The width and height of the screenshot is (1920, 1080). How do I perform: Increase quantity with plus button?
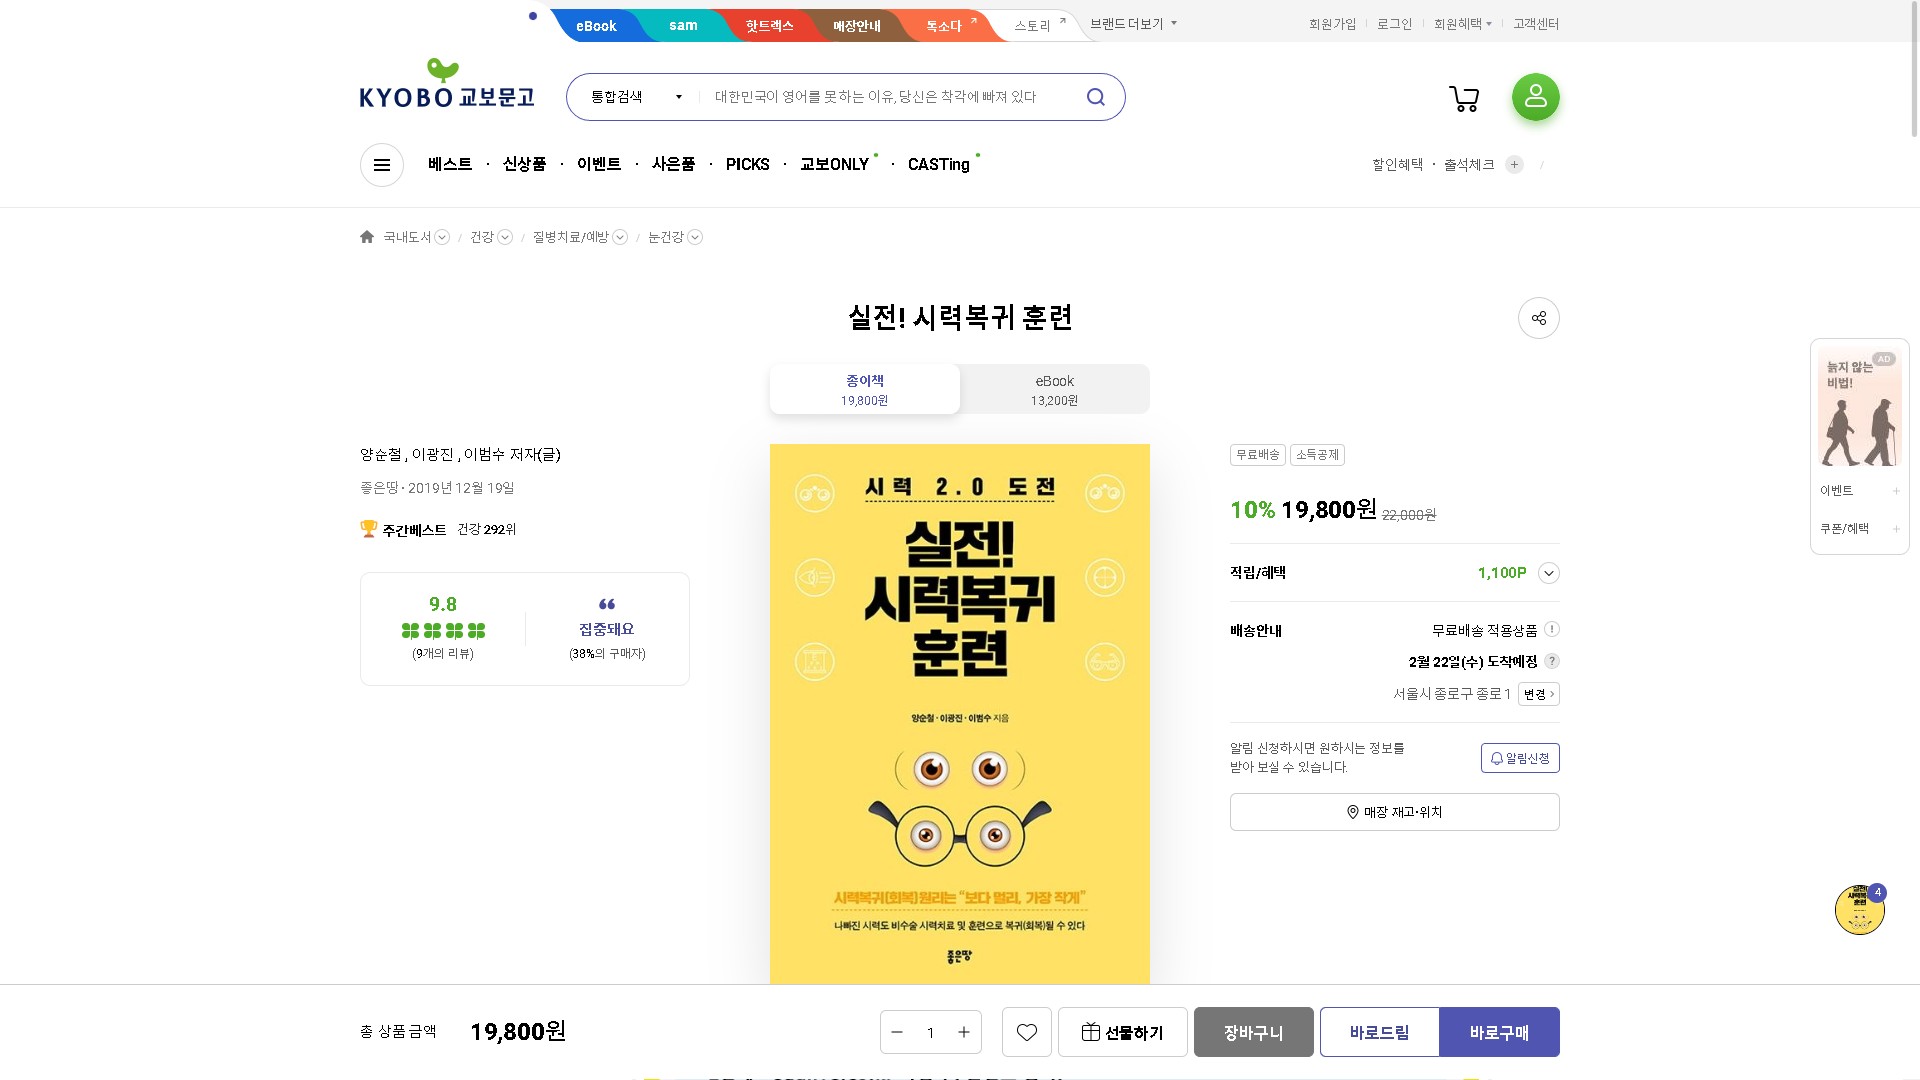click(964, 1032)
